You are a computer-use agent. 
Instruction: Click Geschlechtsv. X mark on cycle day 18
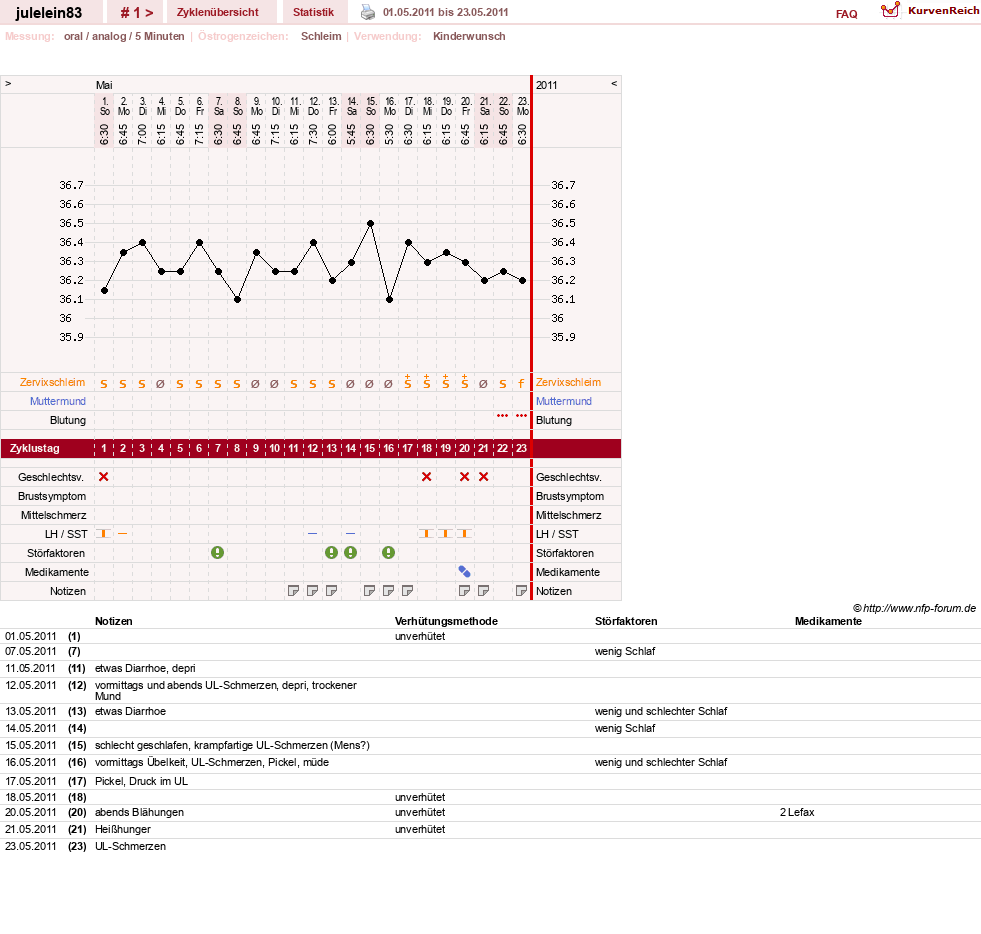426,477
